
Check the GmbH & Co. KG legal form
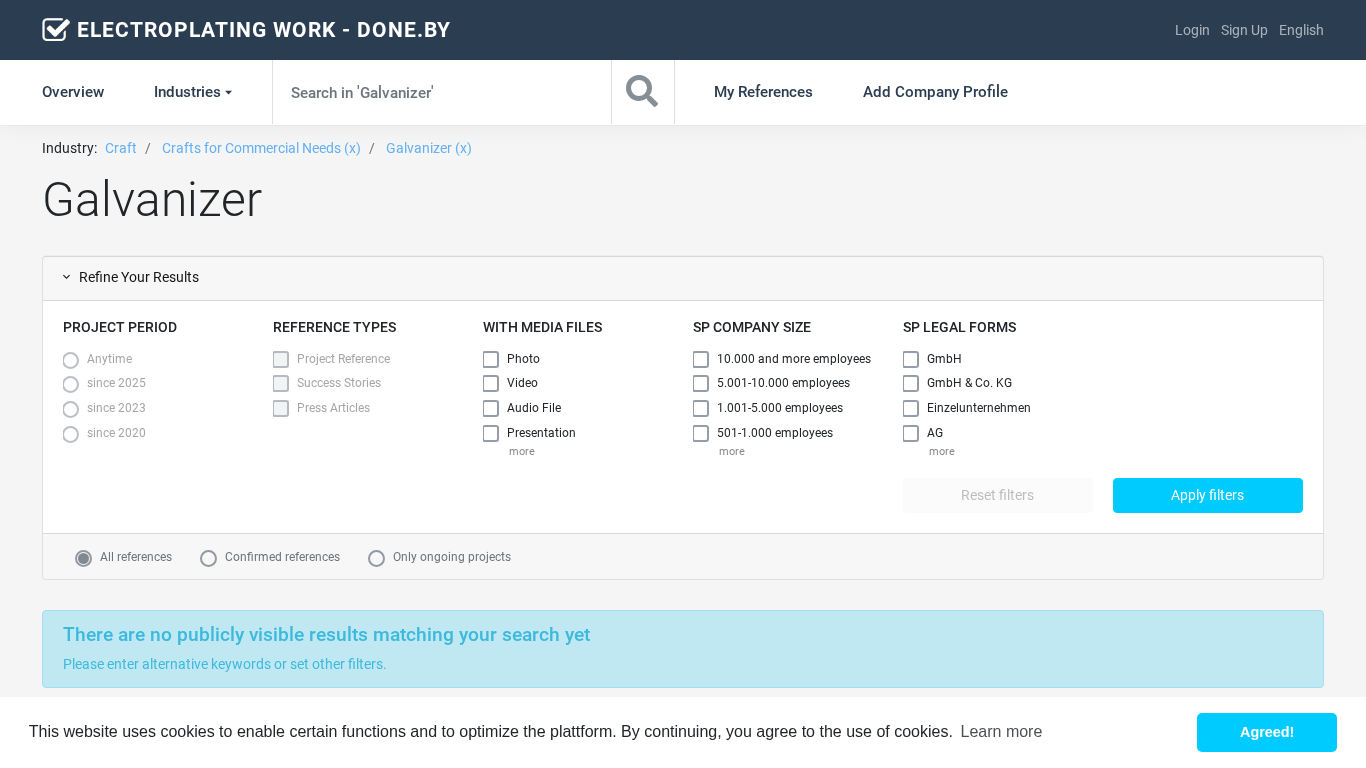point(911,383)
